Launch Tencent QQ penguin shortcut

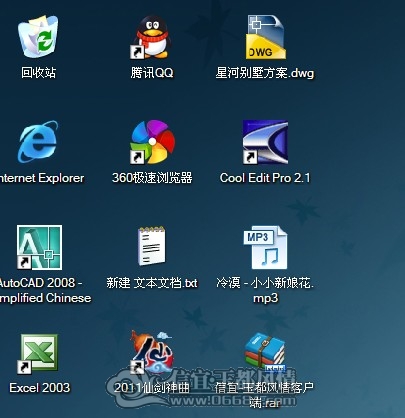point(151,37)
